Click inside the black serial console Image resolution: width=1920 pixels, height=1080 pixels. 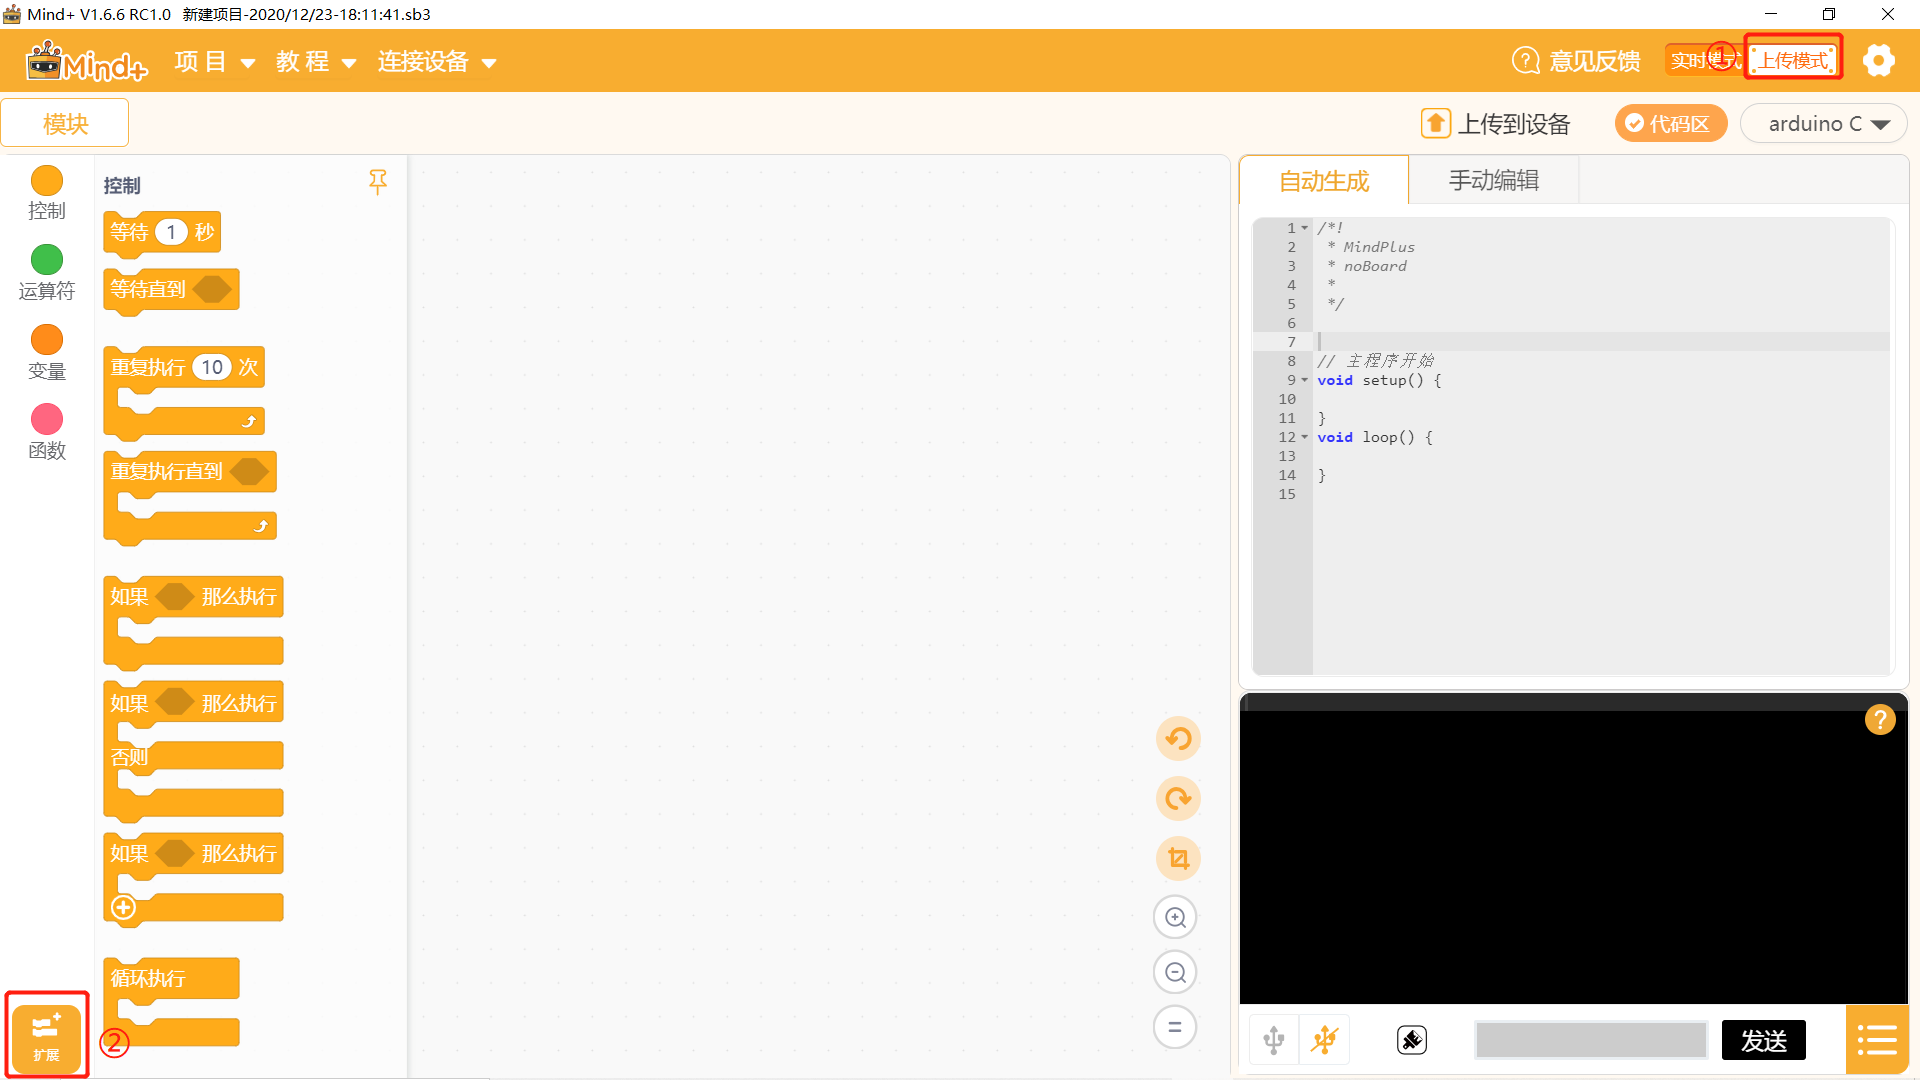click(1573, 856)
